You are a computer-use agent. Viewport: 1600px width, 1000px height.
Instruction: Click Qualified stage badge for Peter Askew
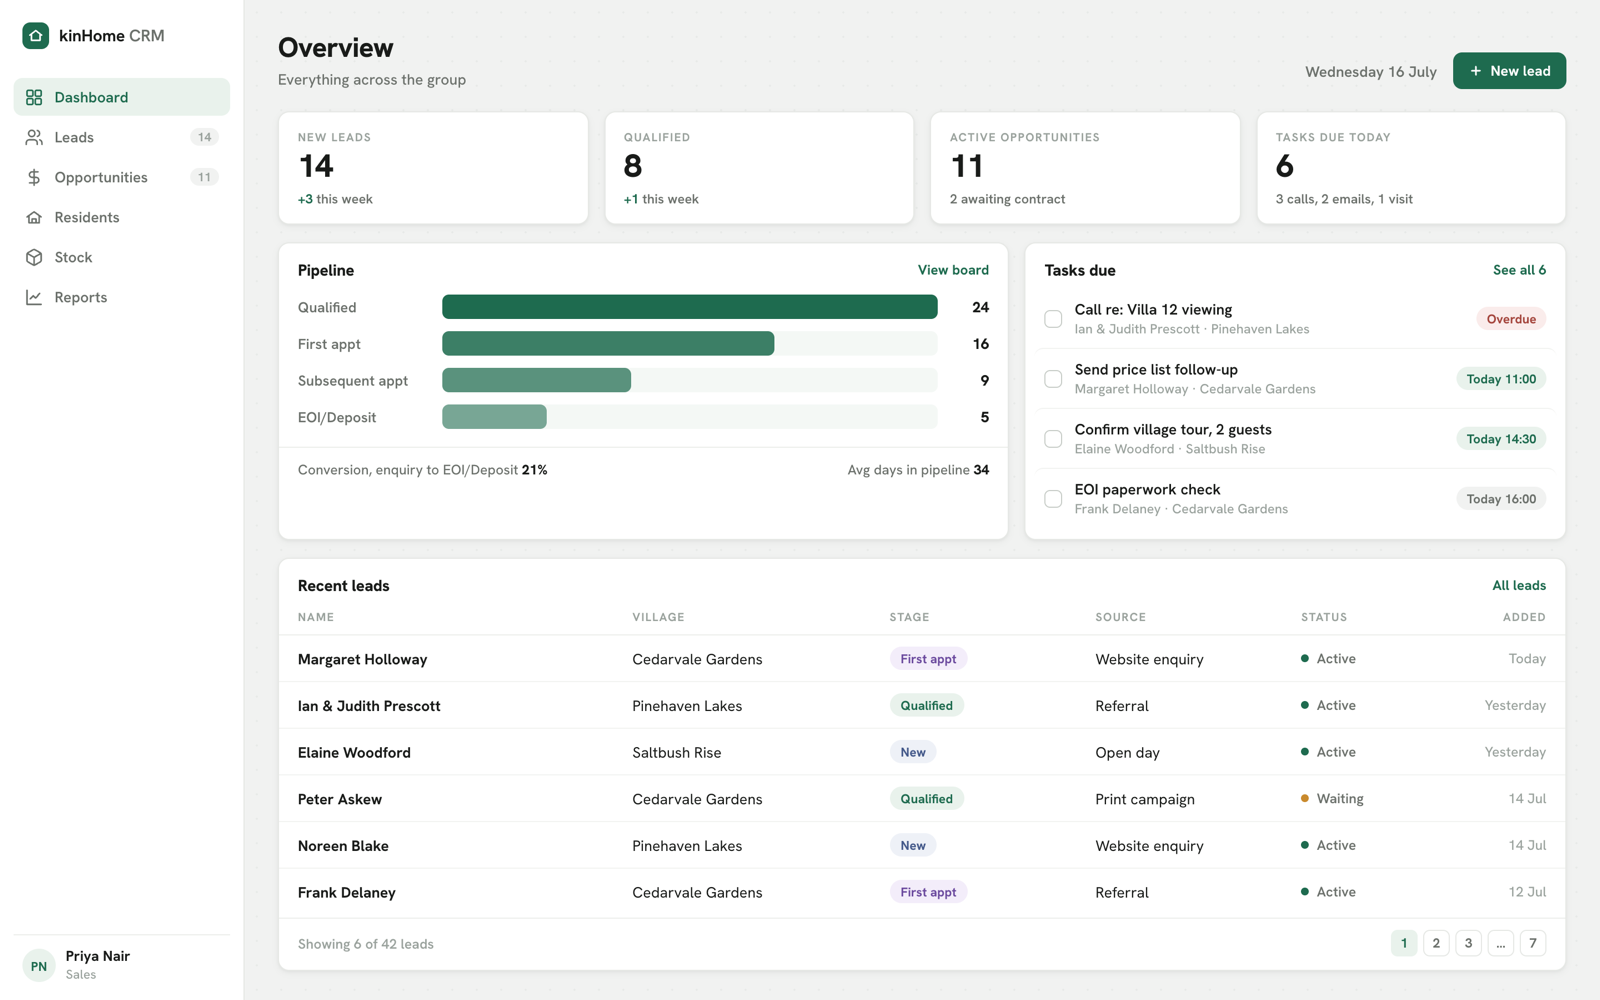[927, 799]
